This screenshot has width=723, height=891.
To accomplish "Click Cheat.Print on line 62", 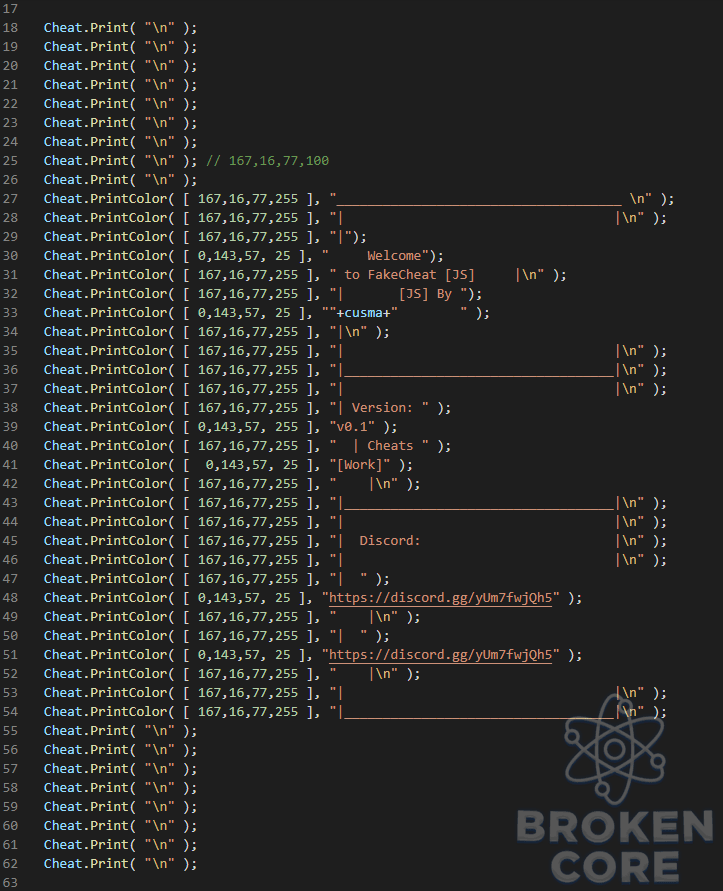I will click(86, 864).
